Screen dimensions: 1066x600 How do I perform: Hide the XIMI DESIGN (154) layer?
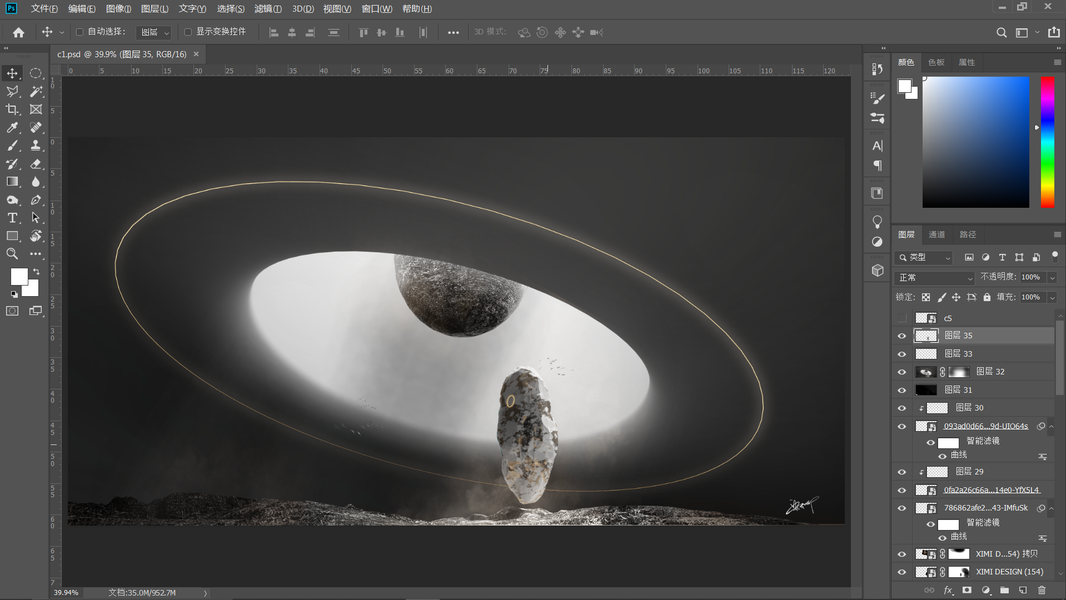click(x=902, y=572)
